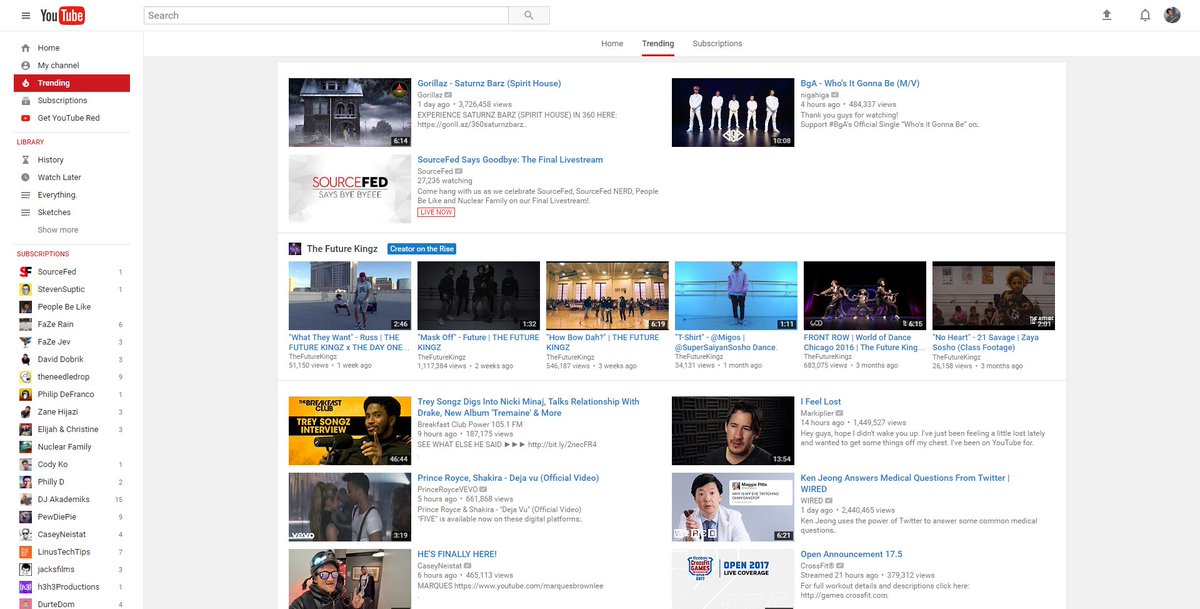Click the Trending flame icon
The image size is (1200, 609).
[25, 83]
